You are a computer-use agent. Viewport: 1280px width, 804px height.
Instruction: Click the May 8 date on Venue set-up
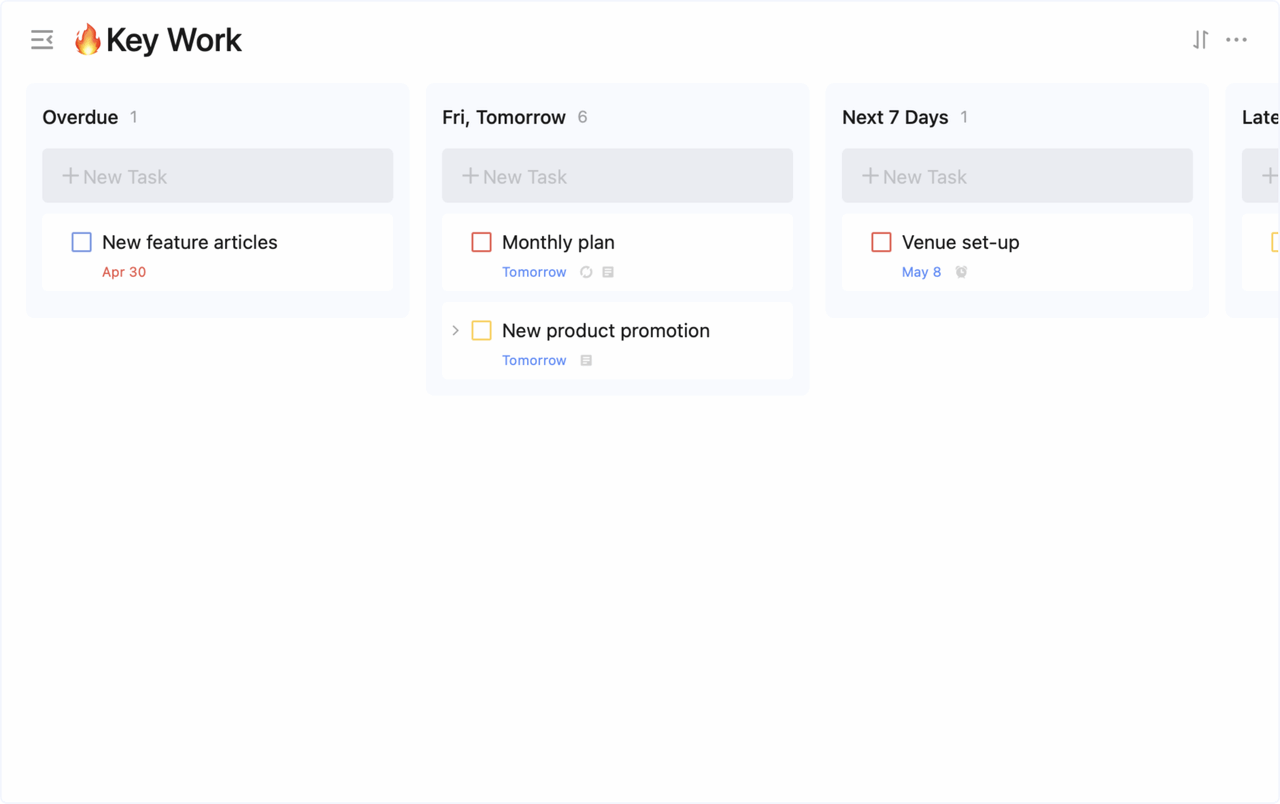pyautogui.click(x=921, y=272)
